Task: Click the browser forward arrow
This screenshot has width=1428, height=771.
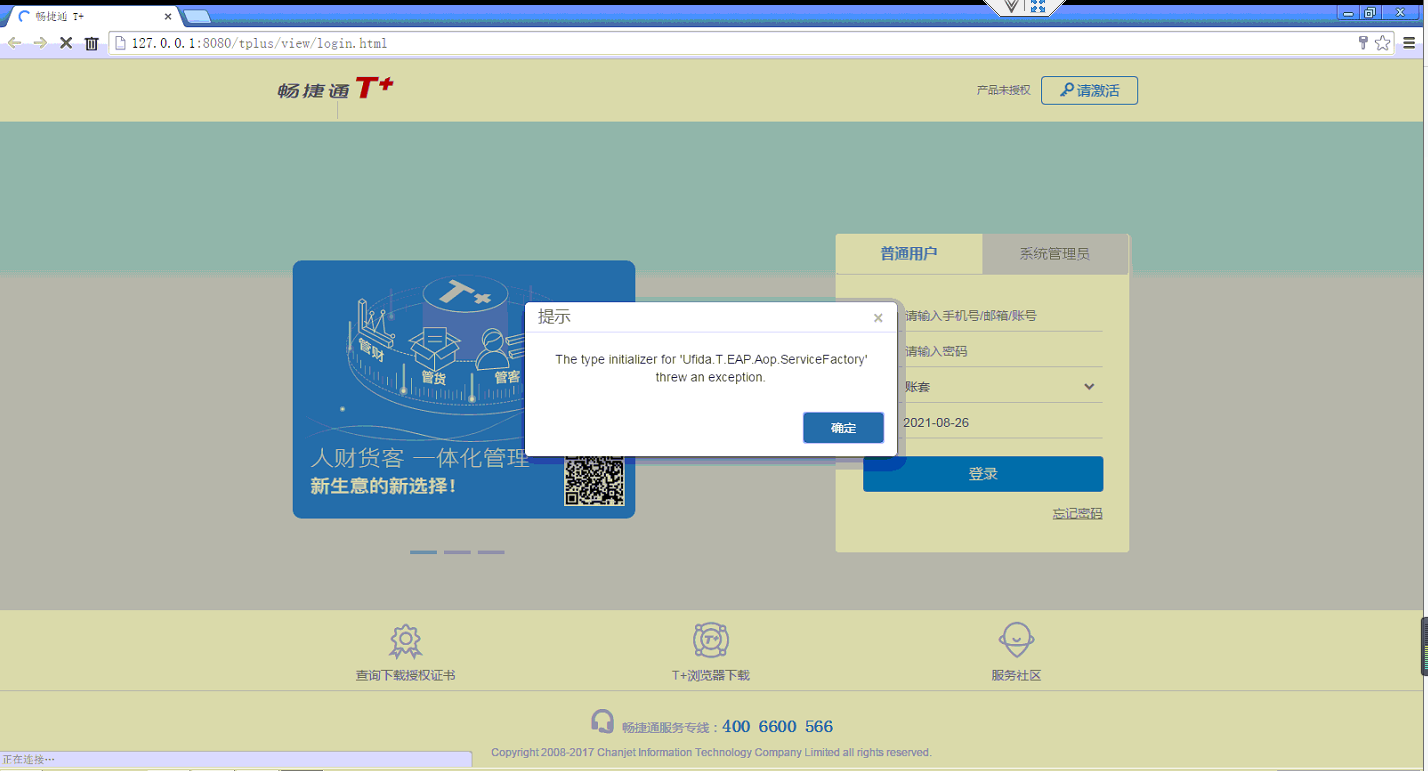Action: tap(40, 43)
